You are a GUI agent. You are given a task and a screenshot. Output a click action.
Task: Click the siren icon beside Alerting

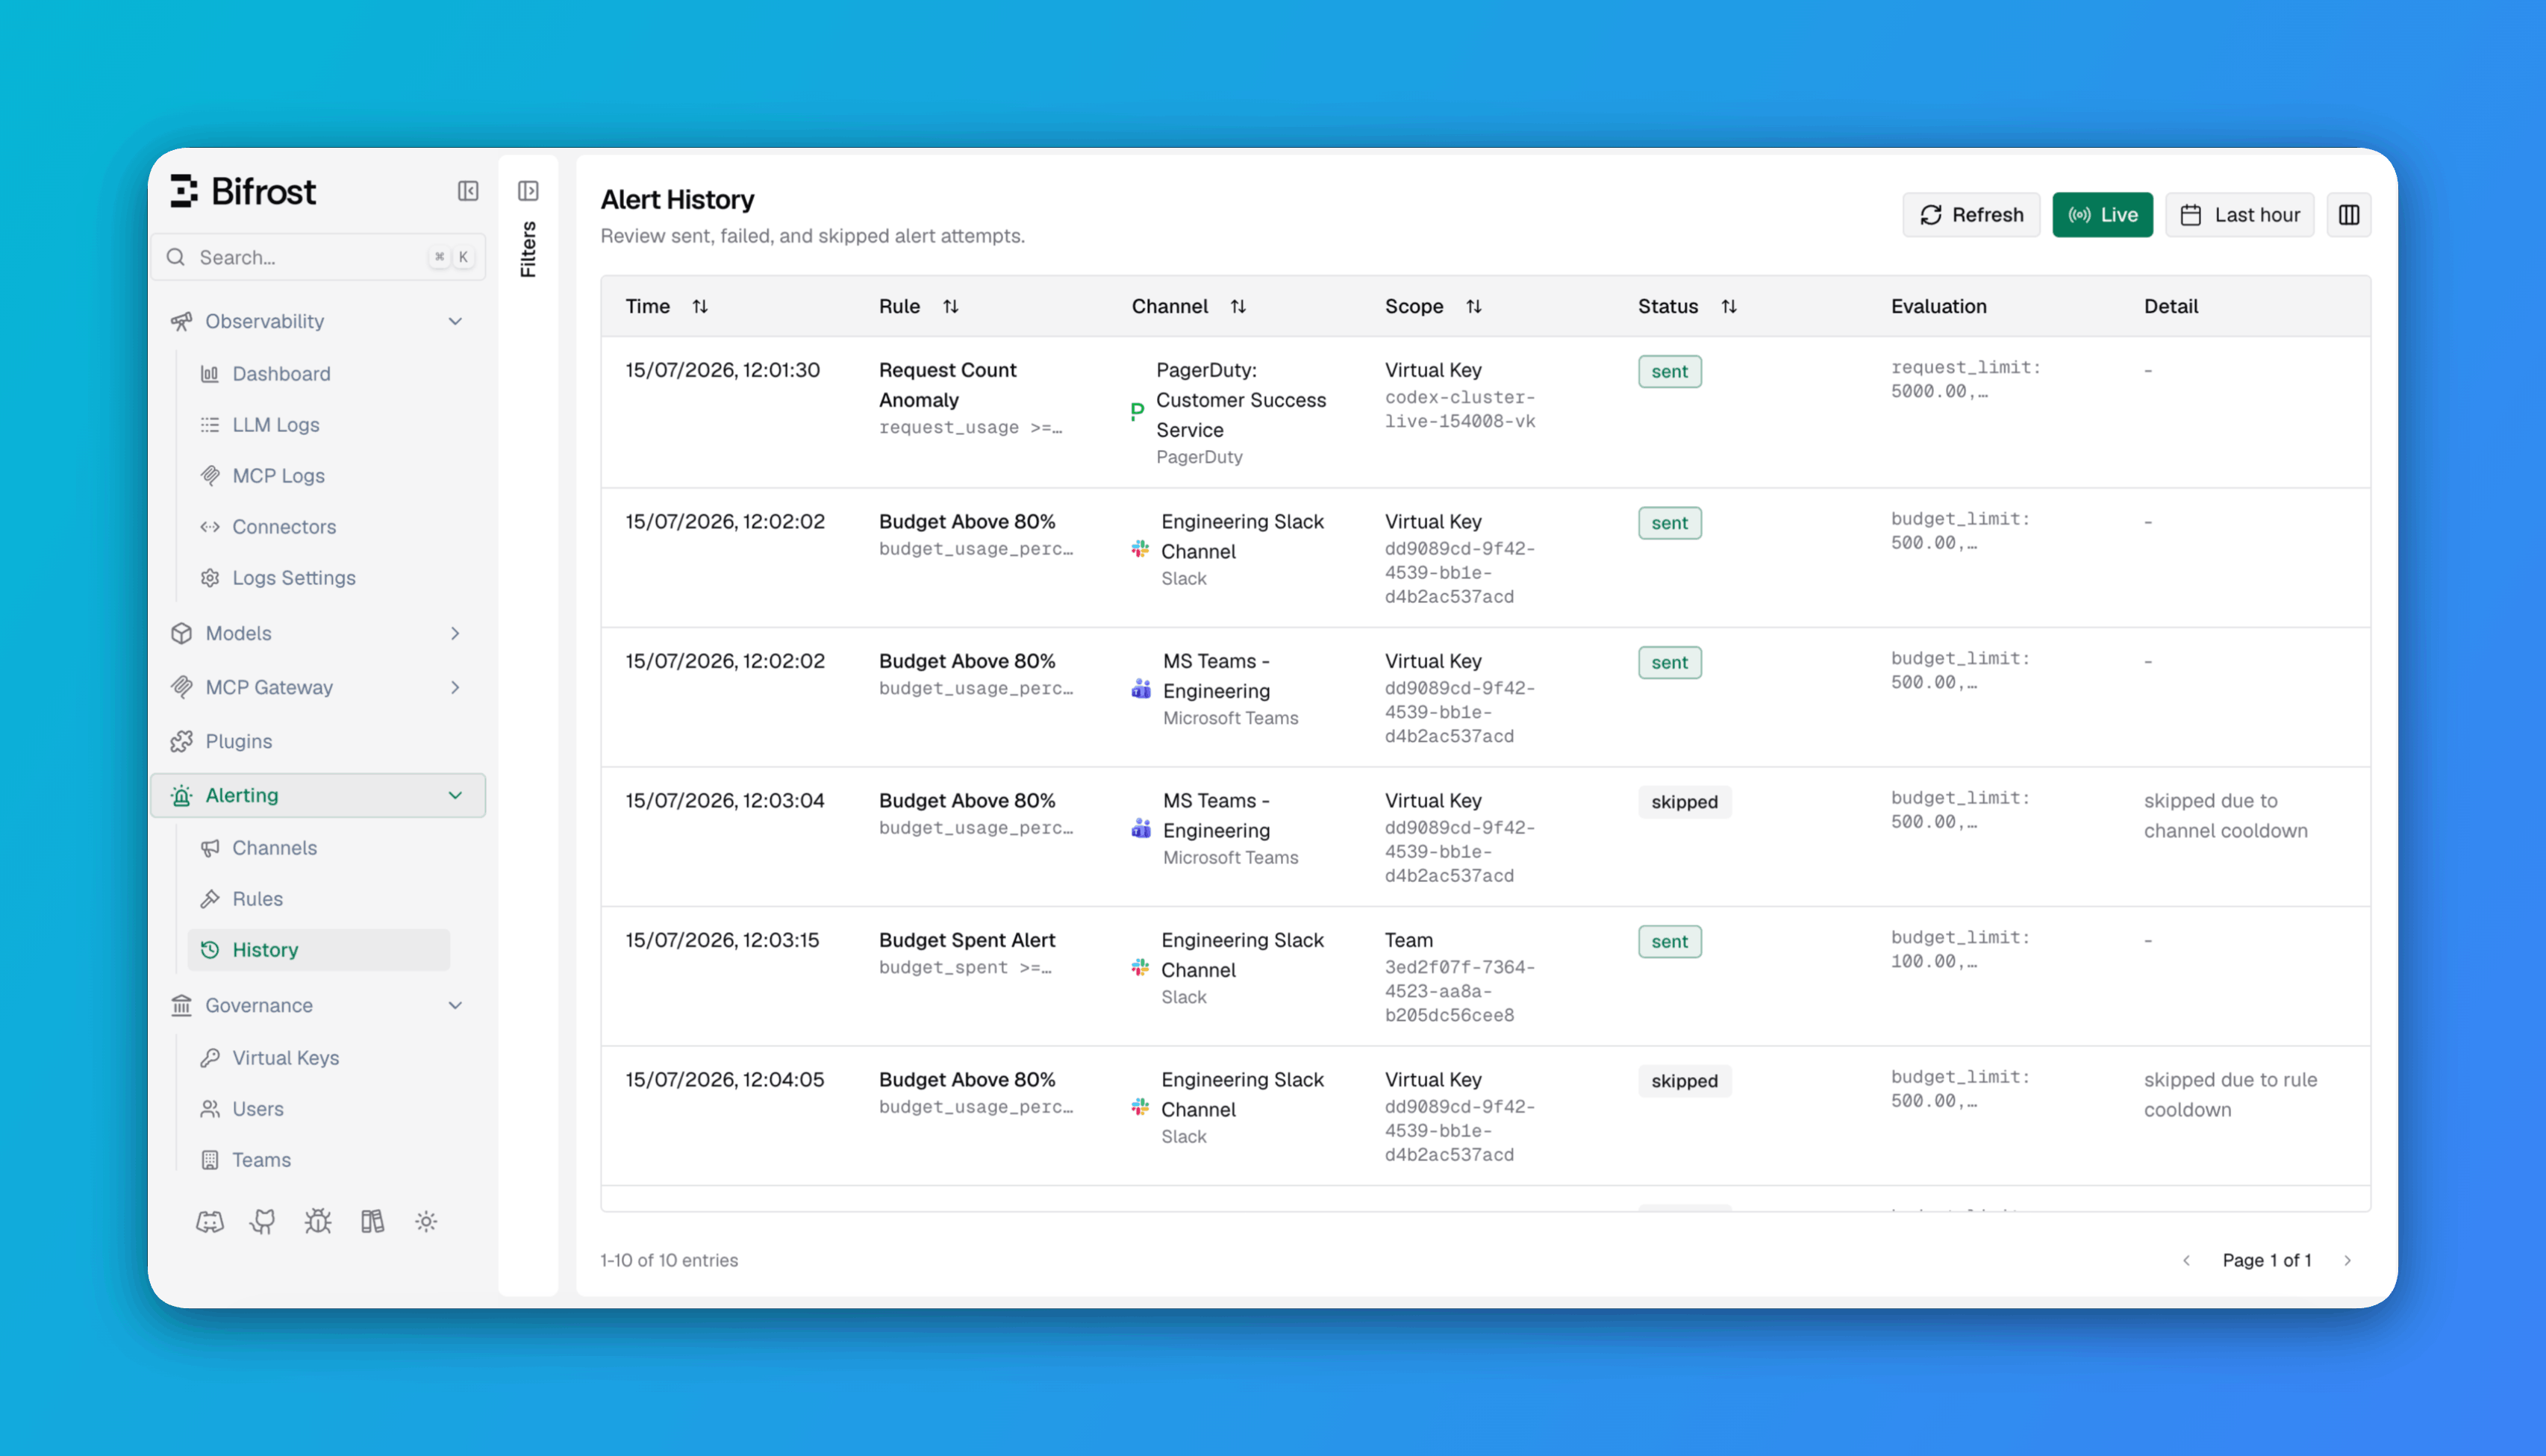pyautogui.click(x=181, y=795)
